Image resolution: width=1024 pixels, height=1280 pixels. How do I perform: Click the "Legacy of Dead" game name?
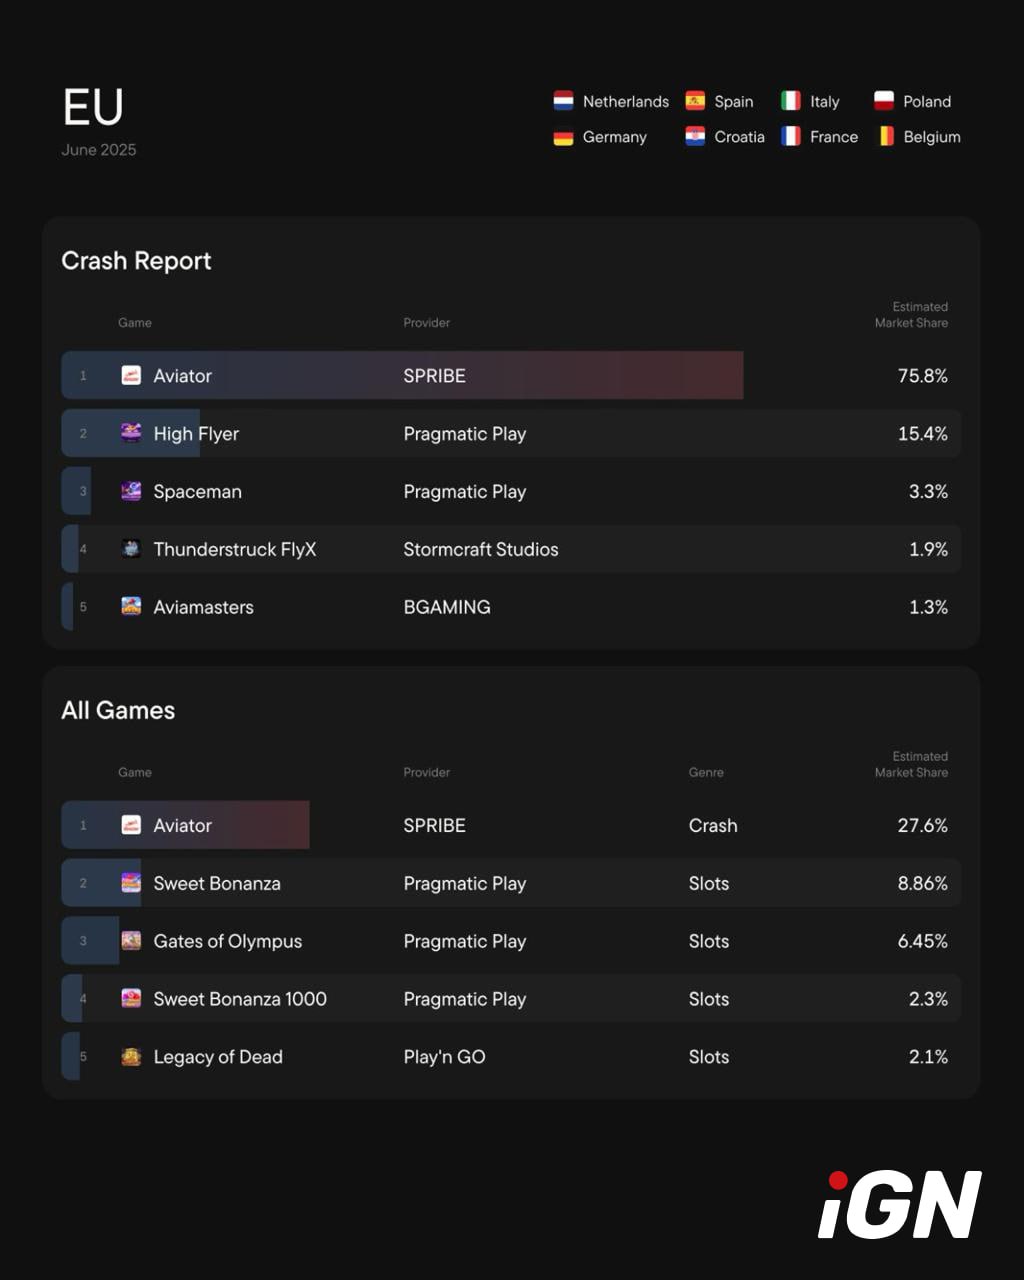point(218,1057)
